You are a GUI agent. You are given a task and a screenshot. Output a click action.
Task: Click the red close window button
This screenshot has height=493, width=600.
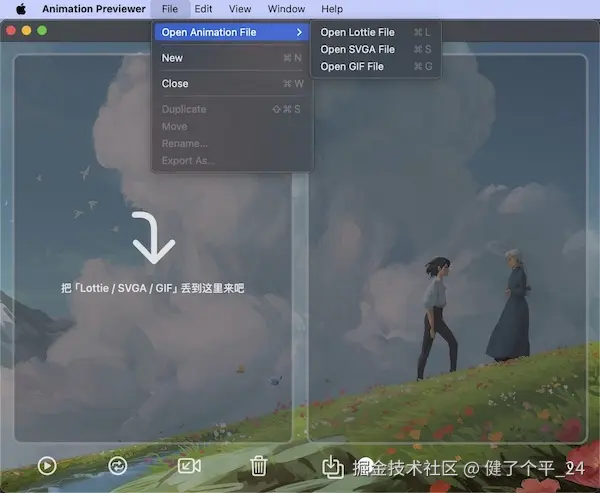[11, 31]
